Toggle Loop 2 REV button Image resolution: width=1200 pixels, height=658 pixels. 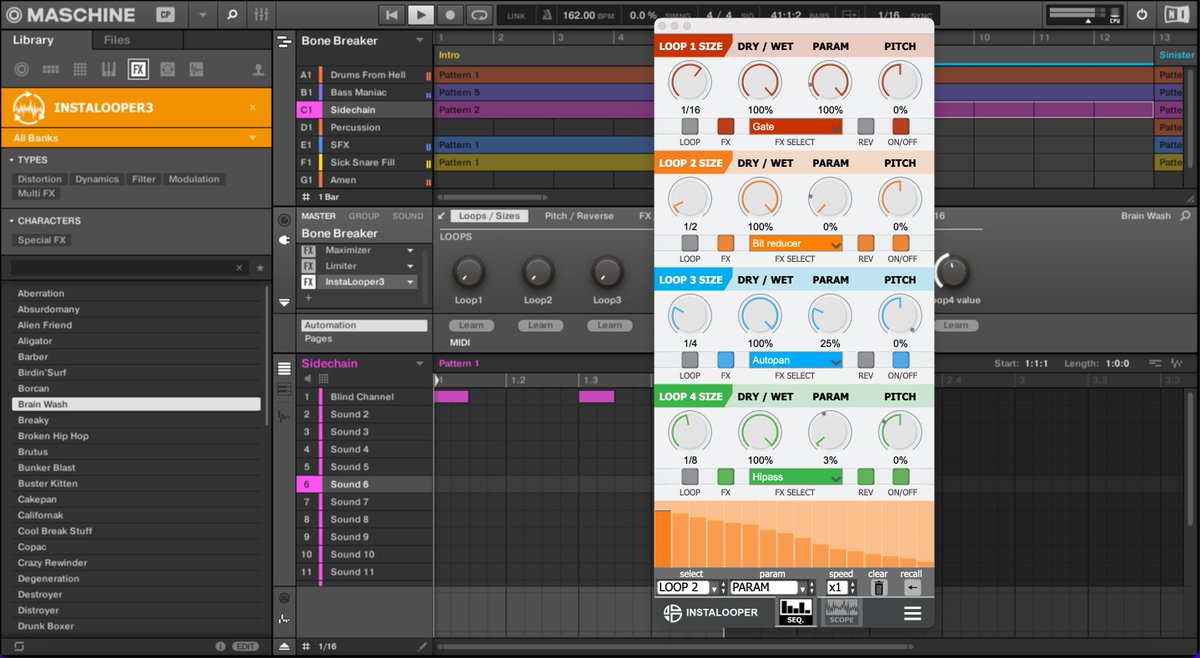[866, 243]
